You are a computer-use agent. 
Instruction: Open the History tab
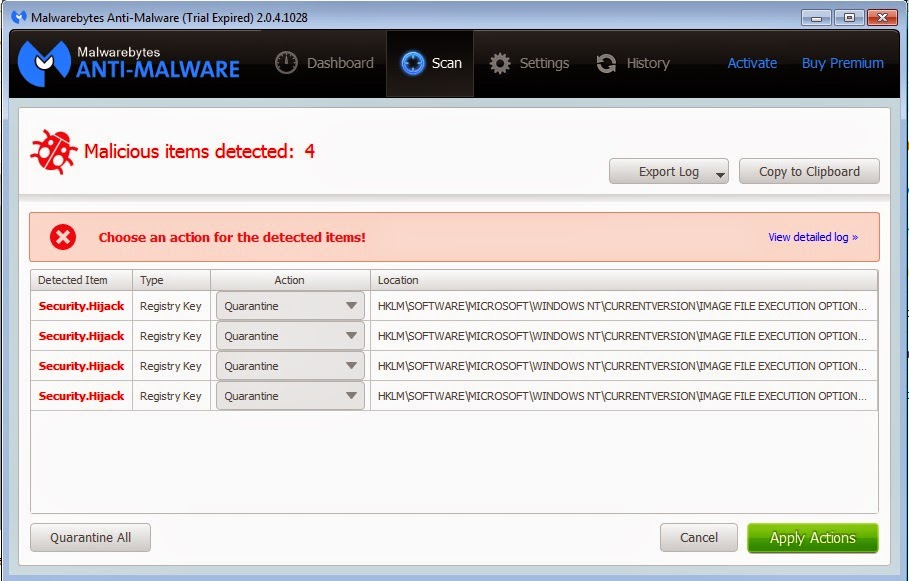coord(633,63)
